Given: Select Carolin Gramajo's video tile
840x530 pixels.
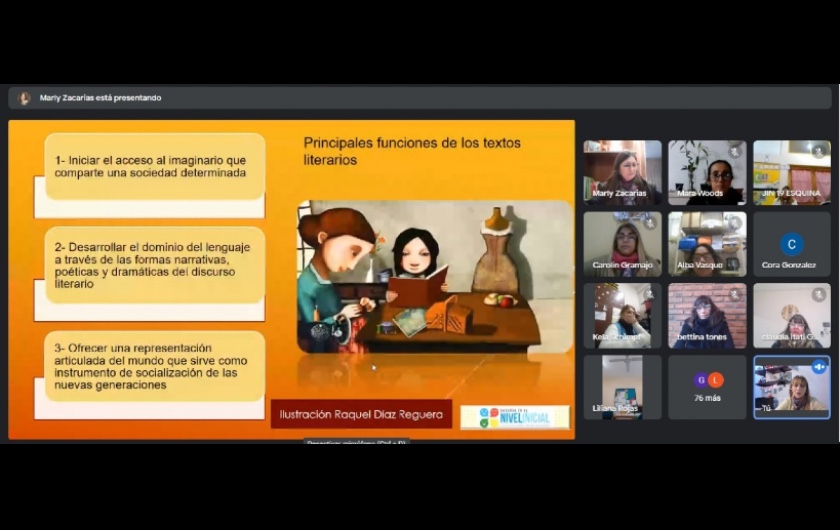Looking at the screenshot, I should pyautogui.click(x=622, y=244).
